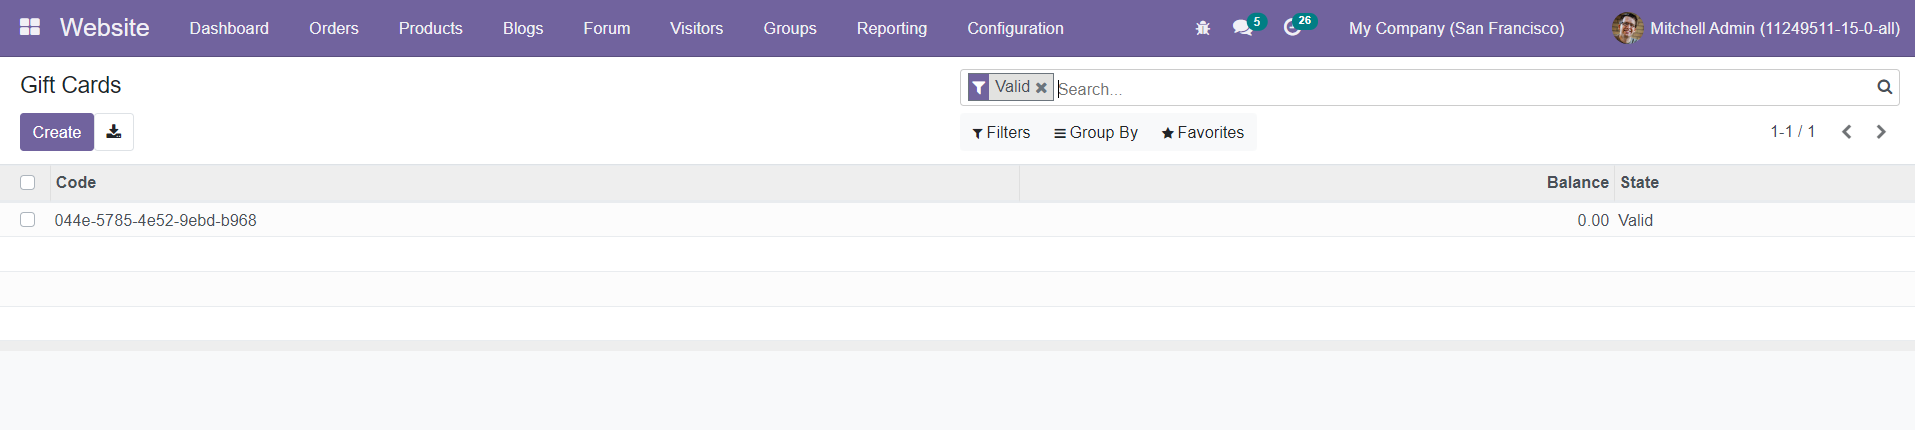Viewport: 1915px width, 430px height.
Task: Open the apps grid home menu icon
Action: (30, 27)
